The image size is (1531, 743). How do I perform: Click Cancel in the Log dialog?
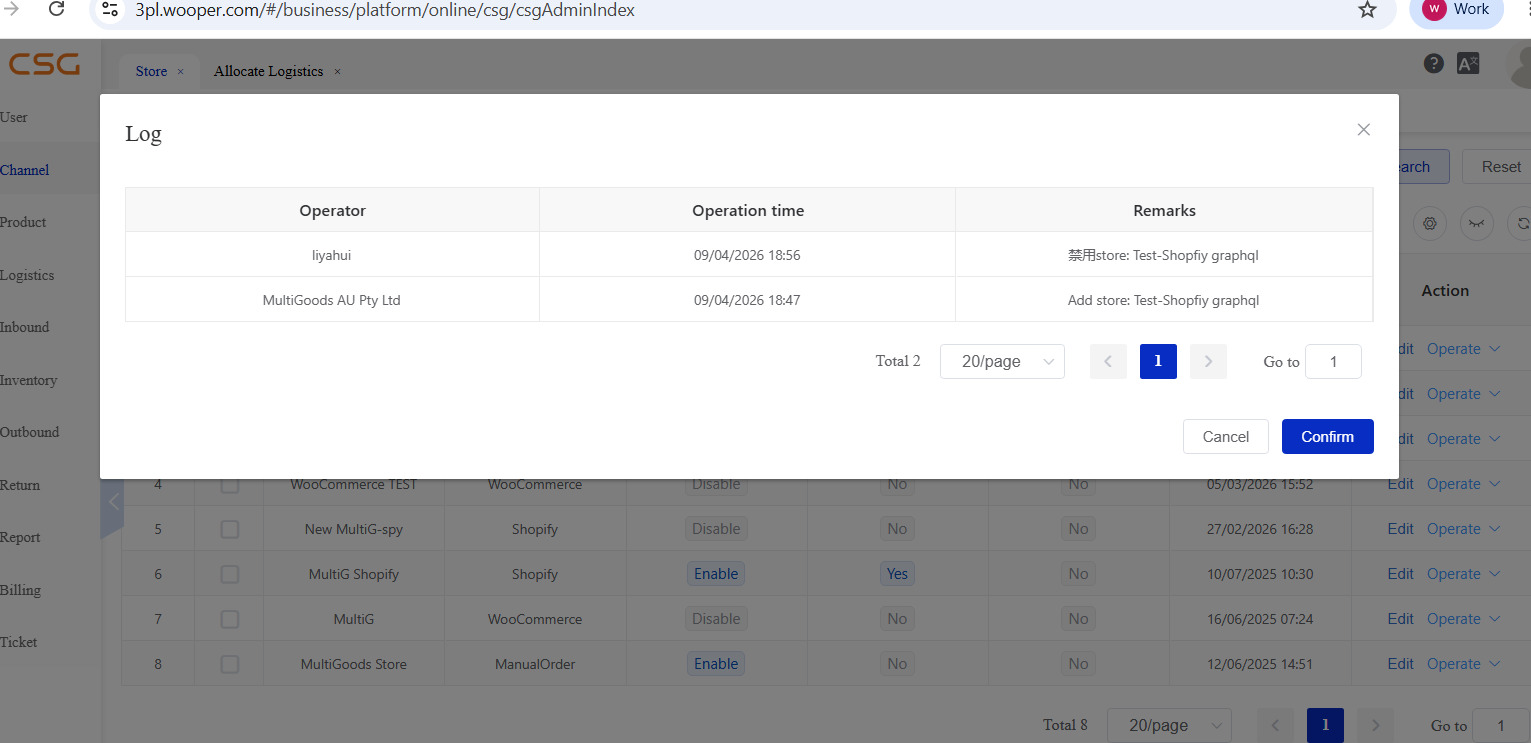(x=1225, y=436)
